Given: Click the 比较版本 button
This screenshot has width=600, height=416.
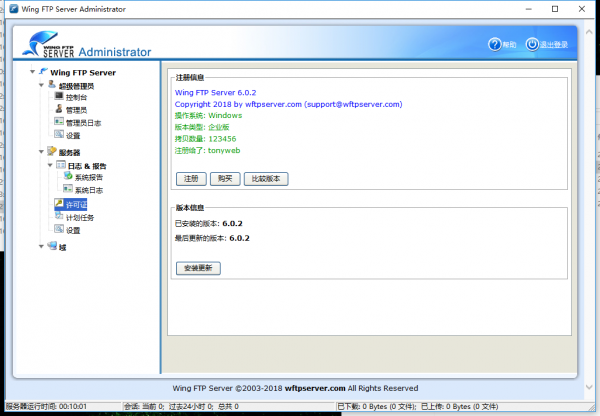Looking at the screenshot, I should 266,179.
